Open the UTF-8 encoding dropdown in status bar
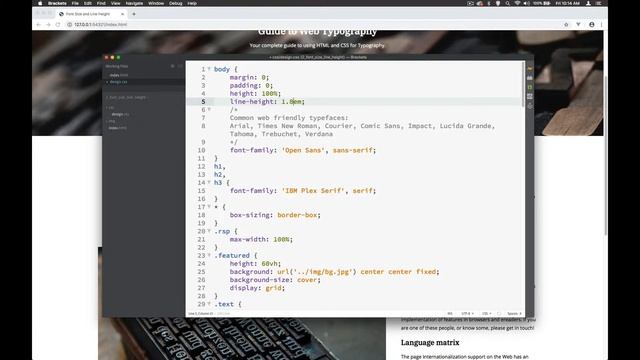The width and height of the screenshot is (640, 360). [467, 313]
